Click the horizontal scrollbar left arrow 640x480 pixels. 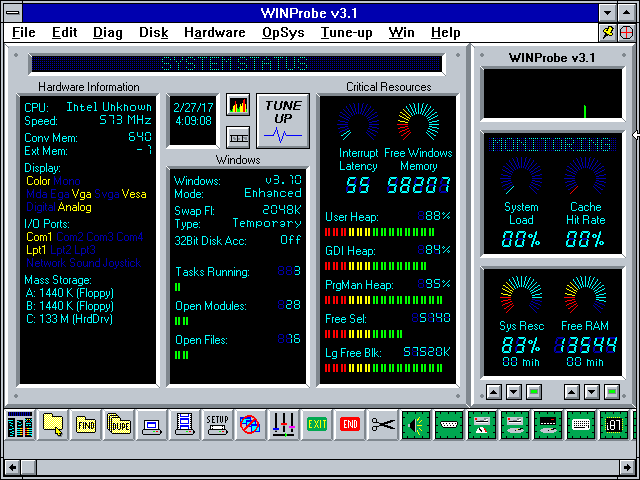click(x=13, y=467)
